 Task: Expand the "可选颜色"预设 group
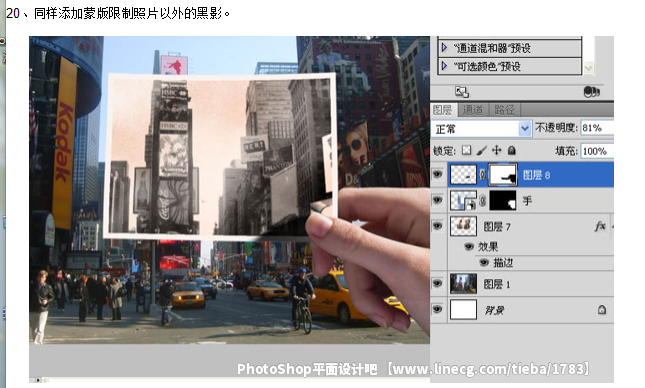(x=444, y=65)
